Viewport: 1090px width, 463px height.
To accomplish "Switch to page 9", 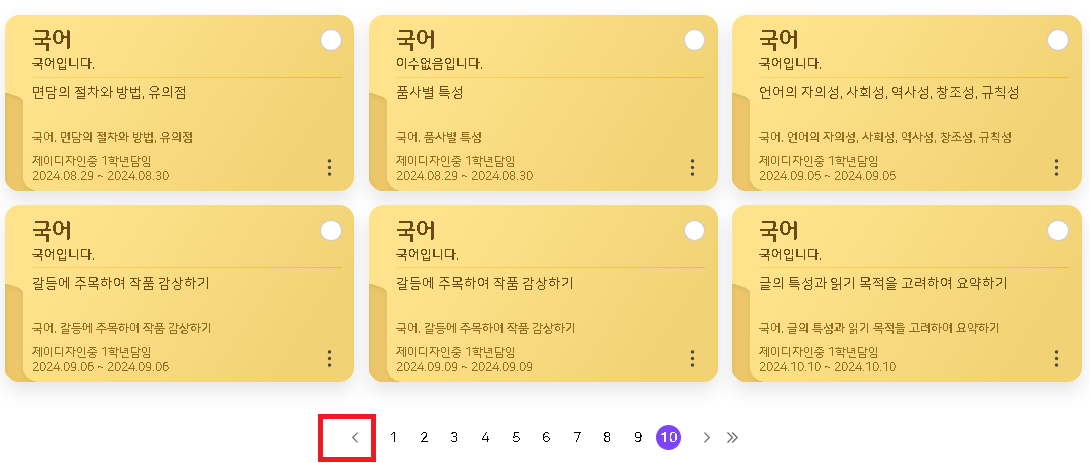I will click(638, 438).
